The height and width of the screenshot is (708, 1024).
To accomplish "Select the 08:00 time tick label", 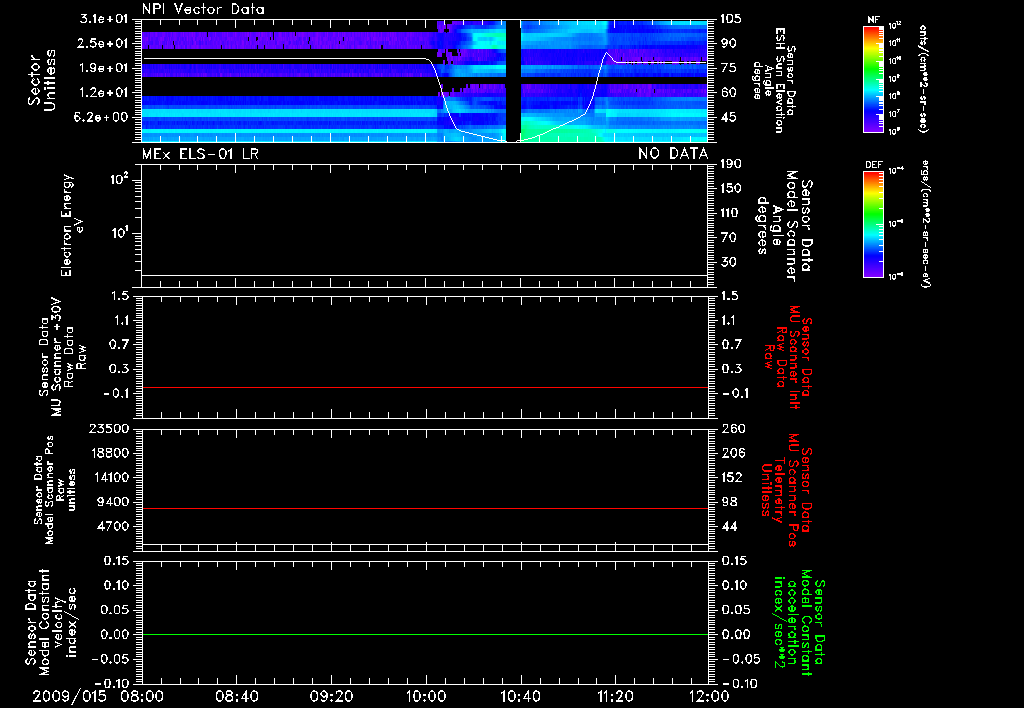I will click(x=142, y=696).
